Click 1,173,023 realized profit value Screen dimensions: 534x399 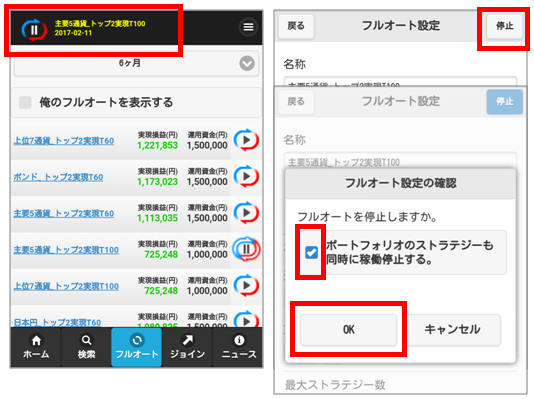coord(157,182)
